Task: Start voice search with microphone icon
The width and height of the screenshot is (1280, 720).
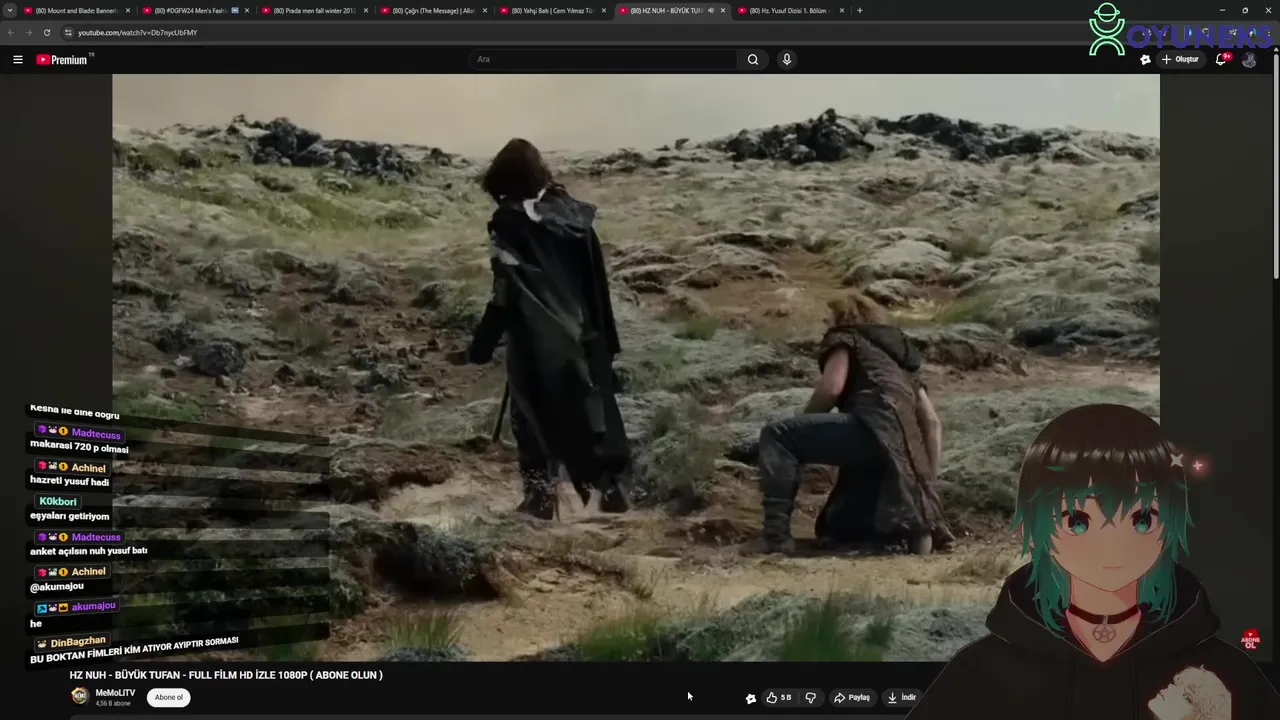Action: [787, 59]
